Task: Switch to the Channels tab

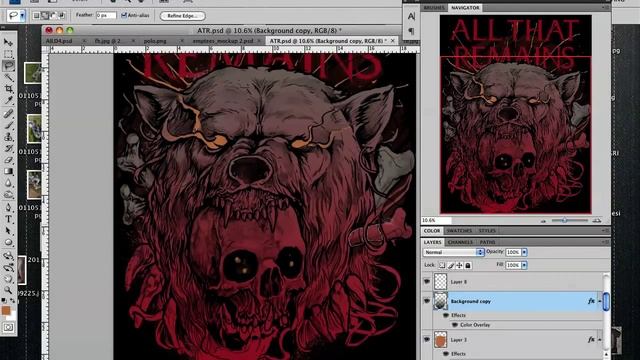Action: (x=460, y=242)
